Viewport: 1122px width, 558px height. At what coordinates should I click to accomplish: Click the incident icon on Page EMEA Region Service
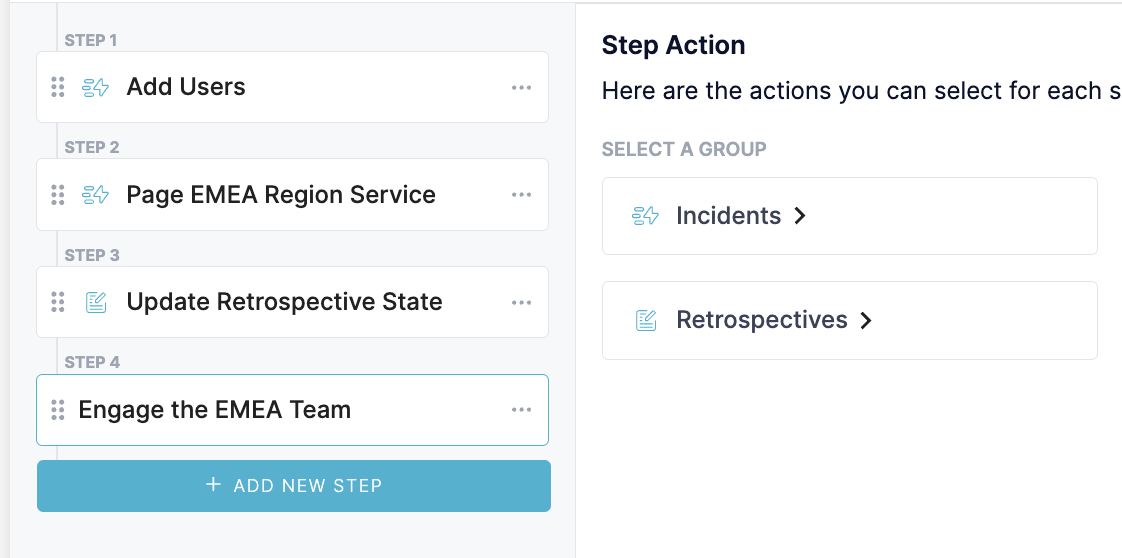click(95, 195)
